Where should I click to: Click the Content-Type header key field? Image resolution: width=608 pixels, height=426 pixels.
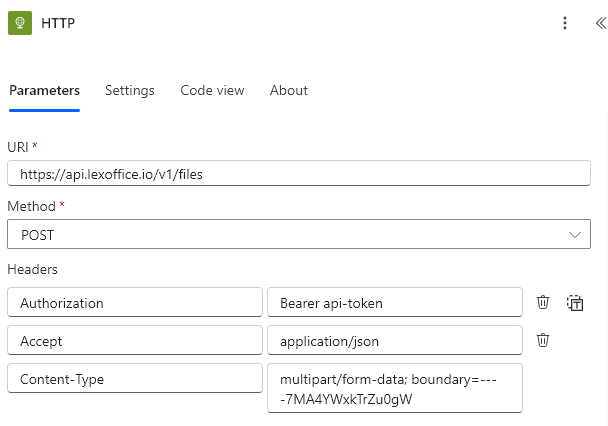[x=134, y=379]
